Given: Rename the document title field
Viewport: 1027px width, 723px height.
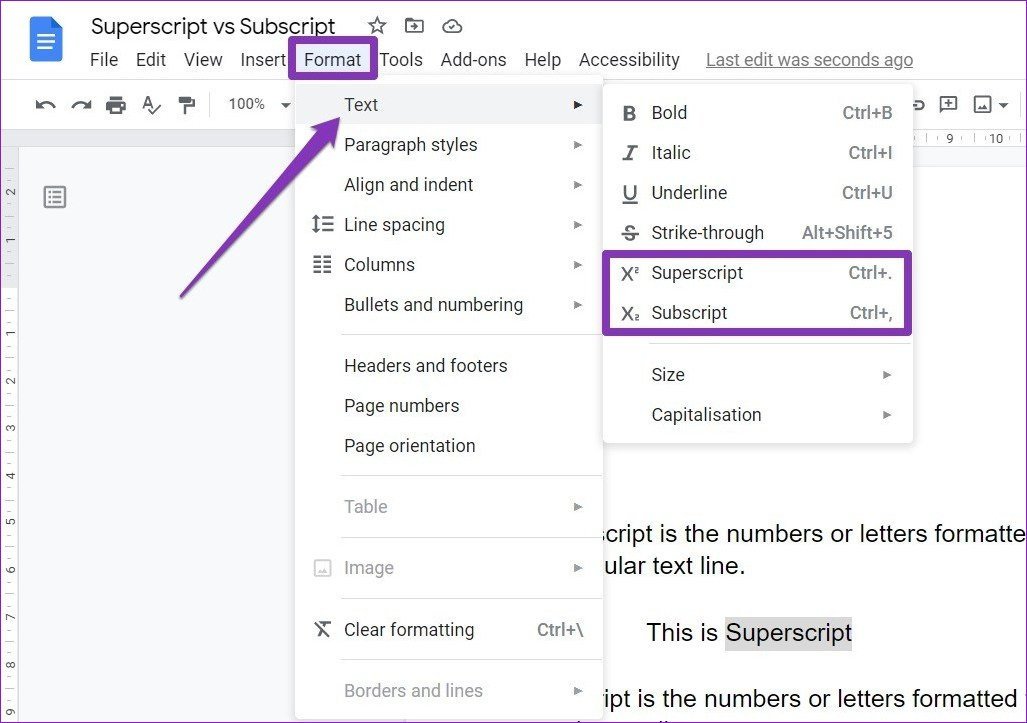Looking at the screenshot, I should [213, 26].
